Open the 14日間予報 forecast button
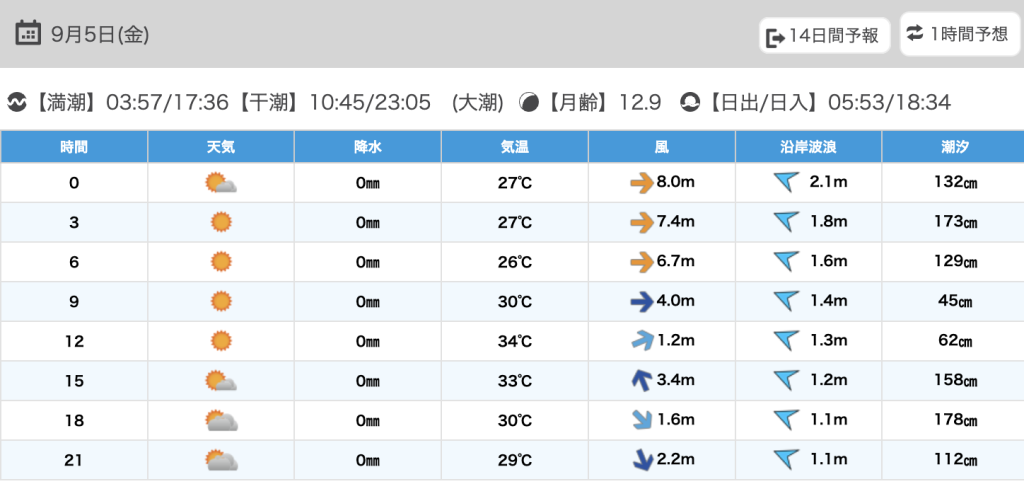Image resolution: width=1024 pixels, height=484 pixels. 825,36
